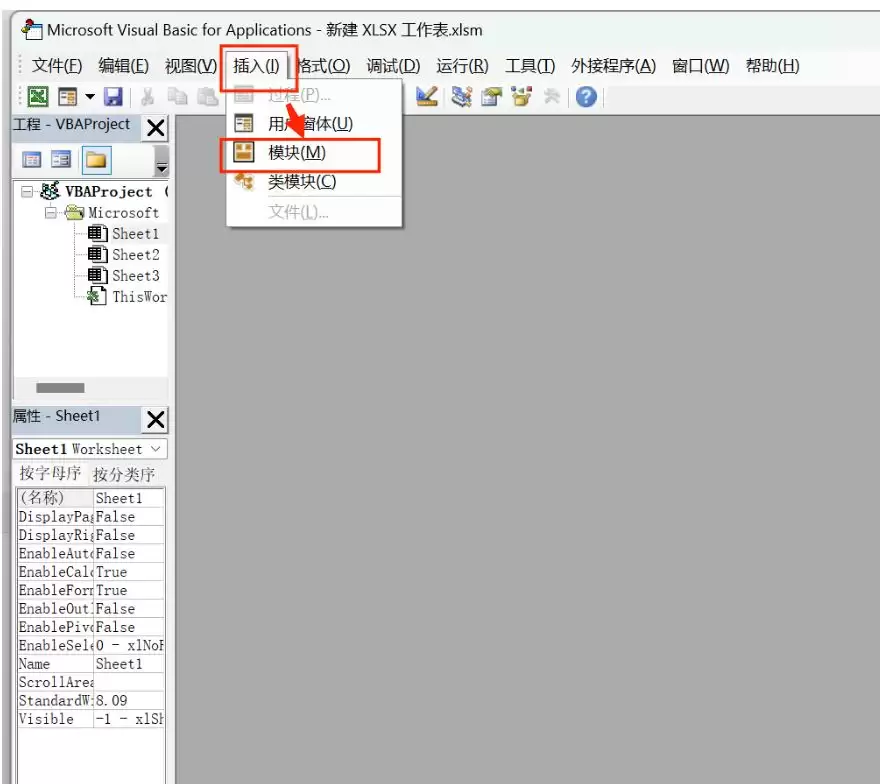Select the VBAProject root label
Viewport: 880px width, 784px height.
pos(109,192)
